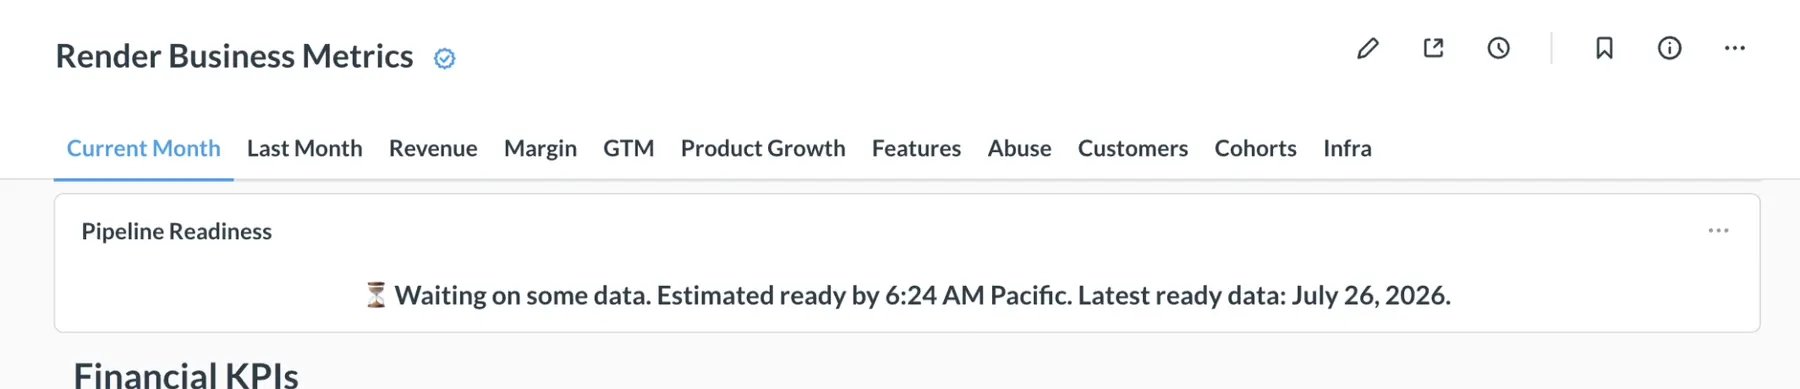This screenshot has height=389, width=1800.
Task: Click the Render Business Metrics title
Action: point(234,56)
